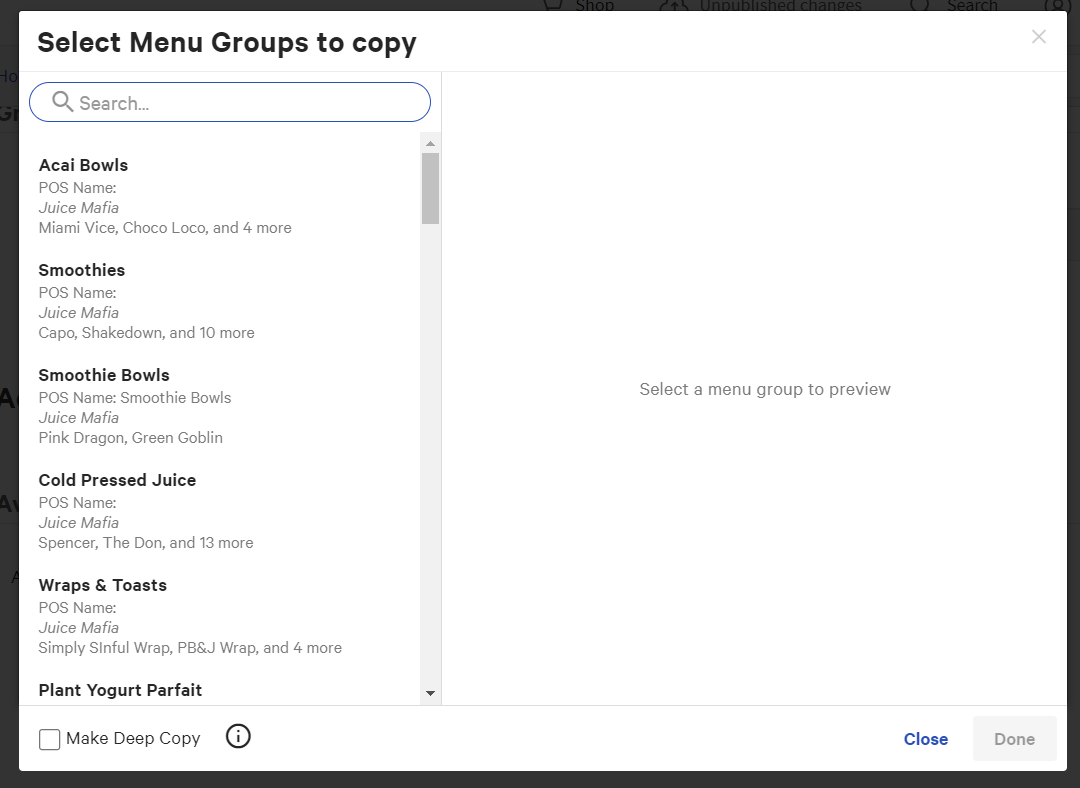
Task: Pick the Cold Pressed Juice group
Action: click(117, 480)
